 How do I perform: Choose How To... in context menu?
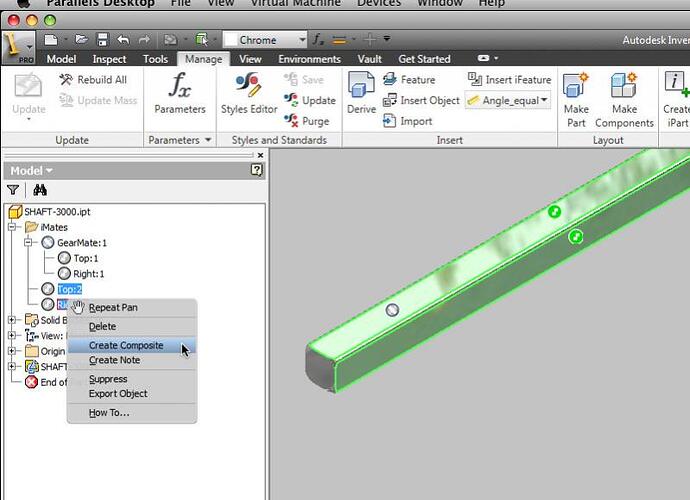tap(132, 413)
